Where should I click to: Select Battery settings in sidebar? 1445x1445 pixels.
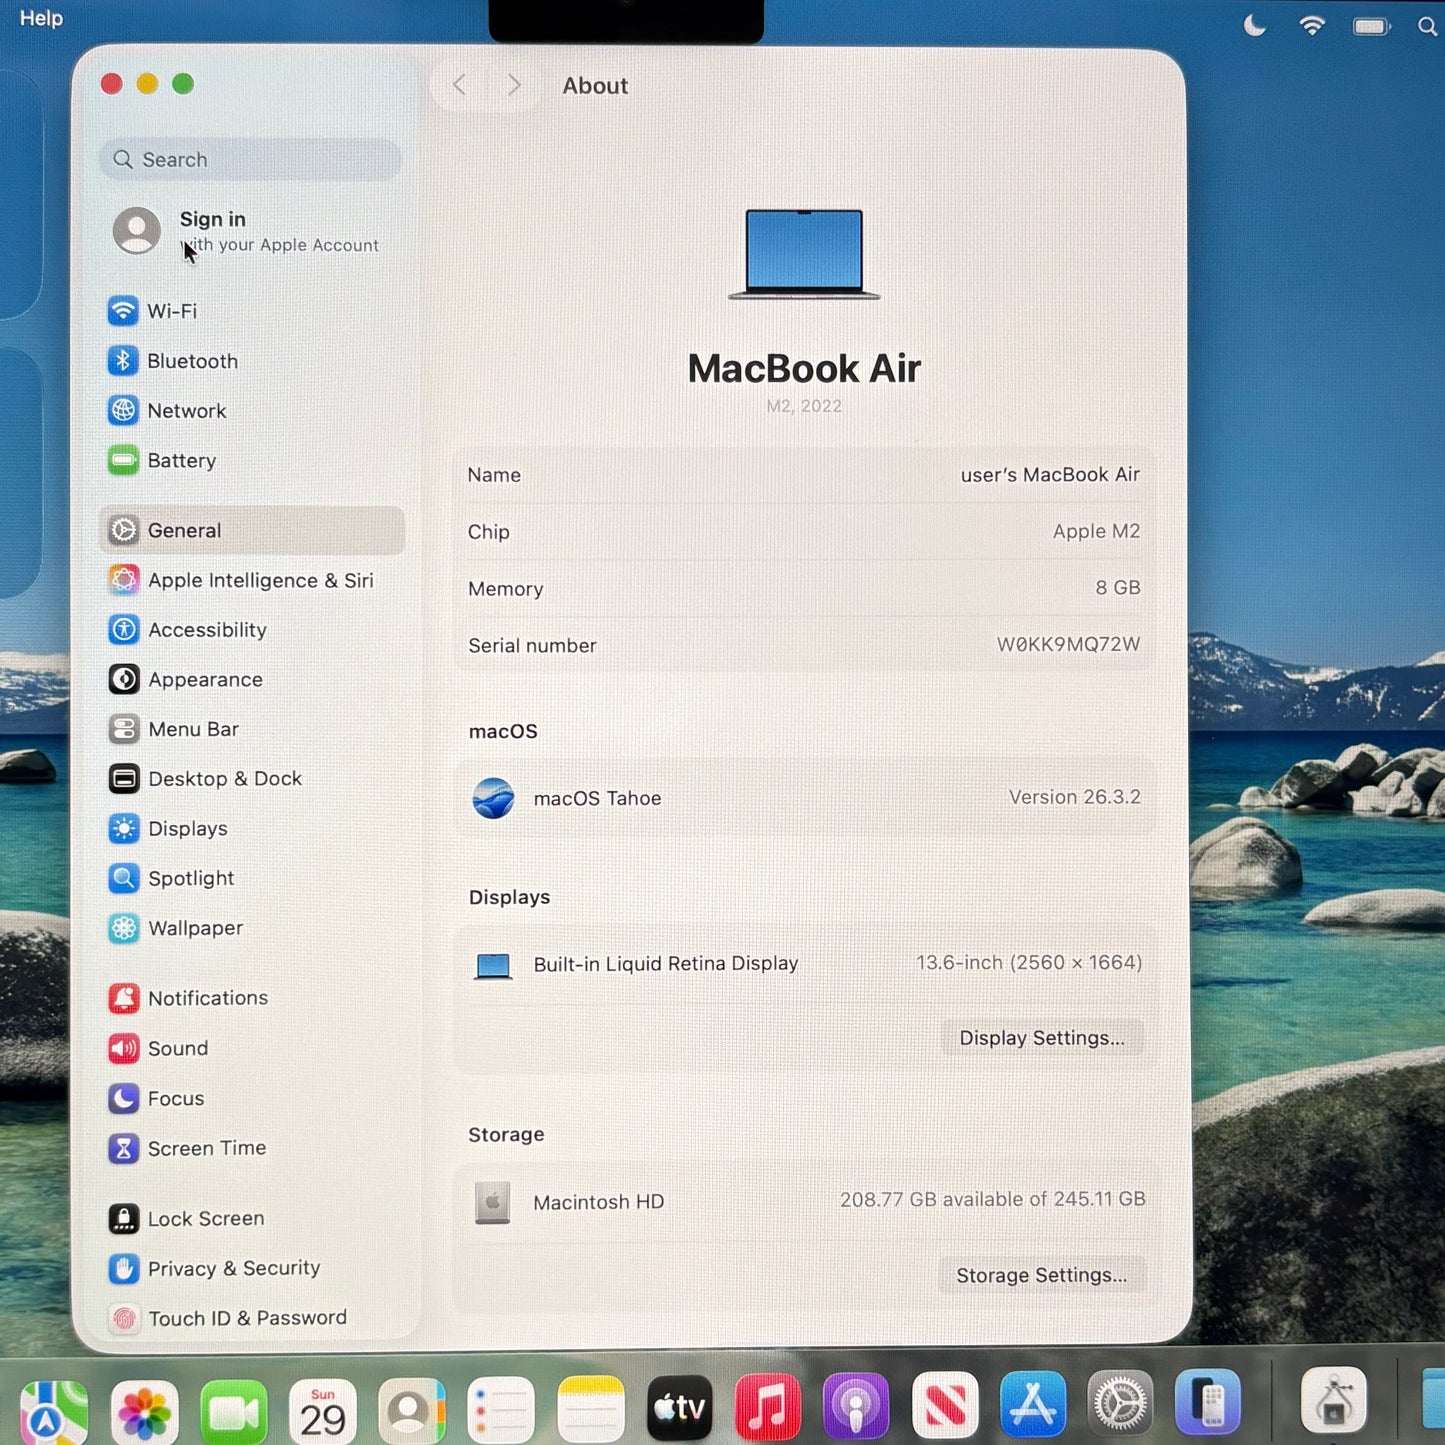[181, 461]
